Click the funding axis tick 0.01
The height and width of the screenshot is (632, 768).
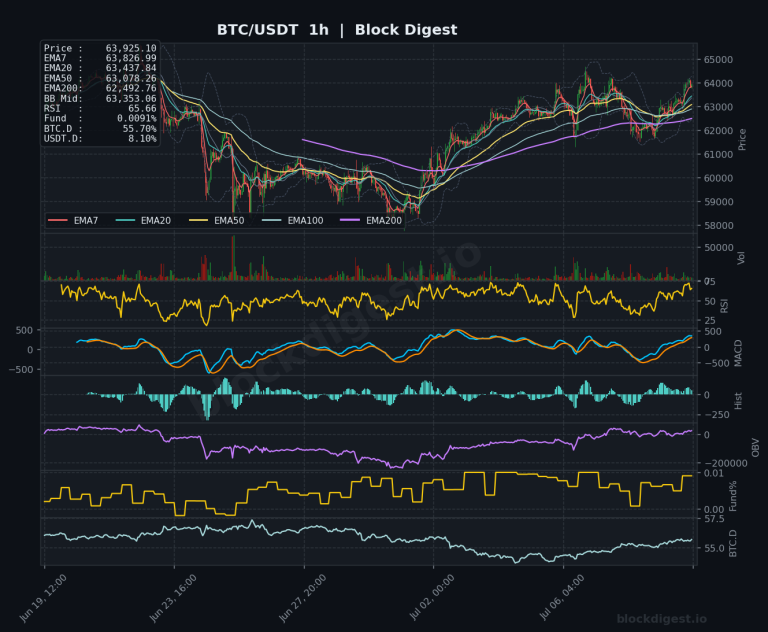pos(714,473)
